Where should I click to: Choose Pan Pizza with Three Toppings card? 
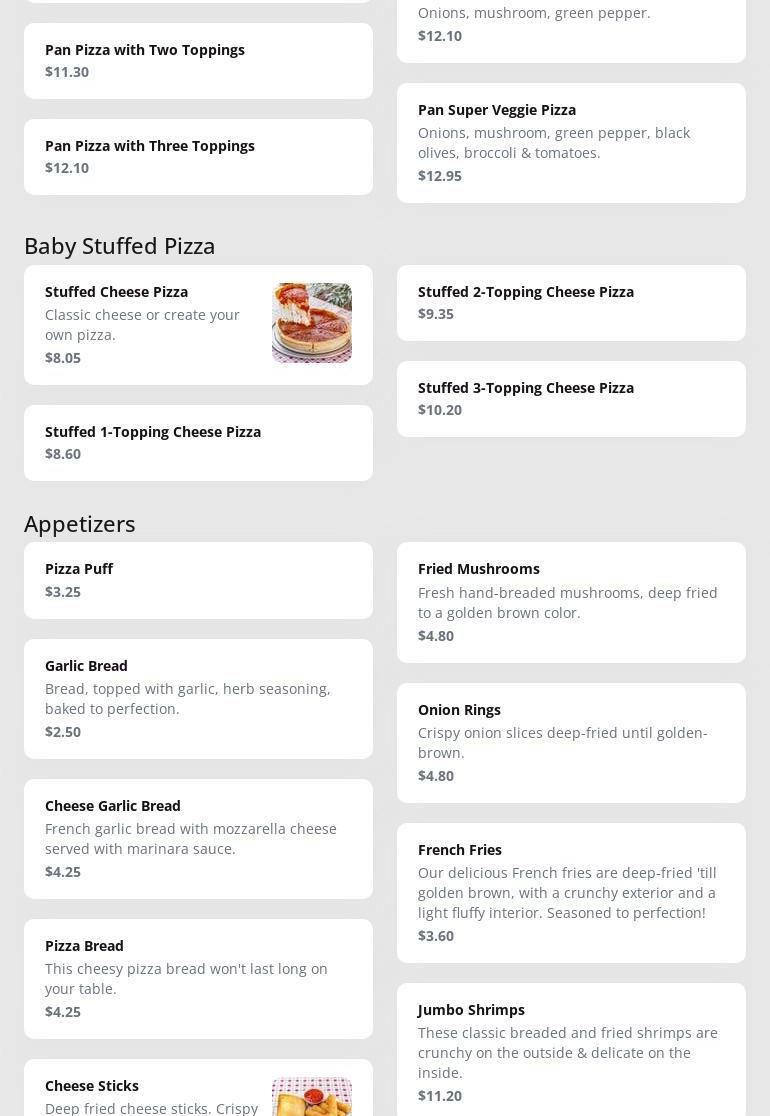(x=199, y=157)
